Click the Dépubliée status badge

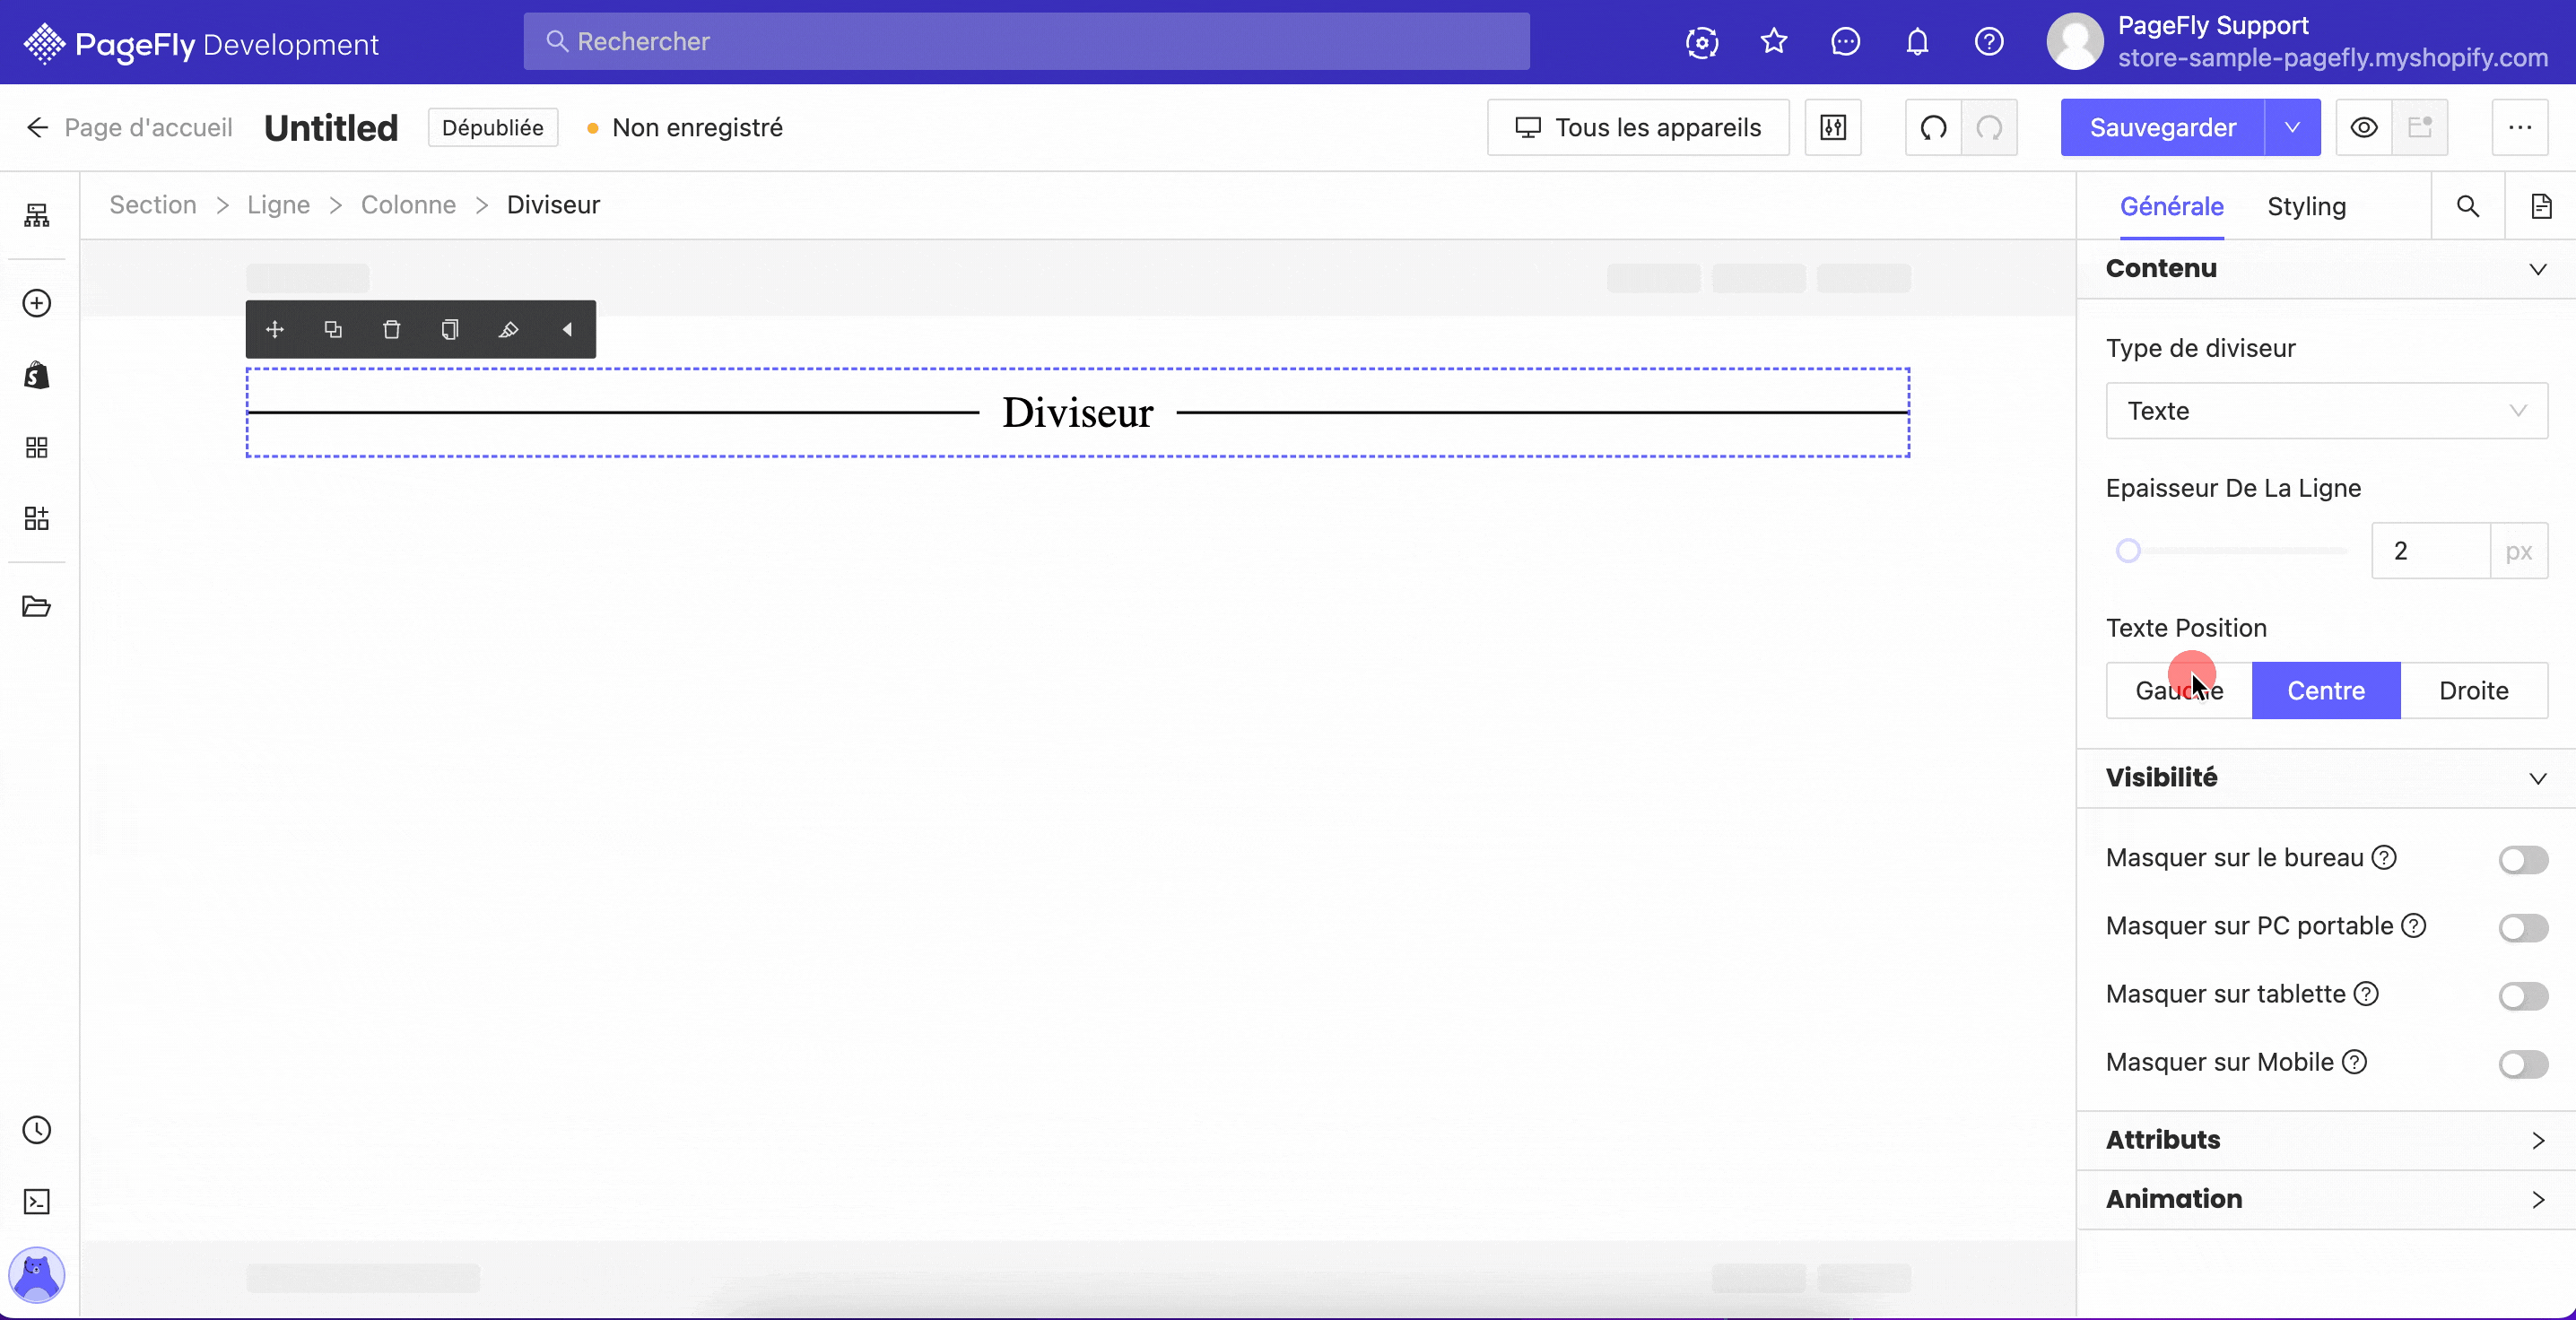tap(493, 127)
